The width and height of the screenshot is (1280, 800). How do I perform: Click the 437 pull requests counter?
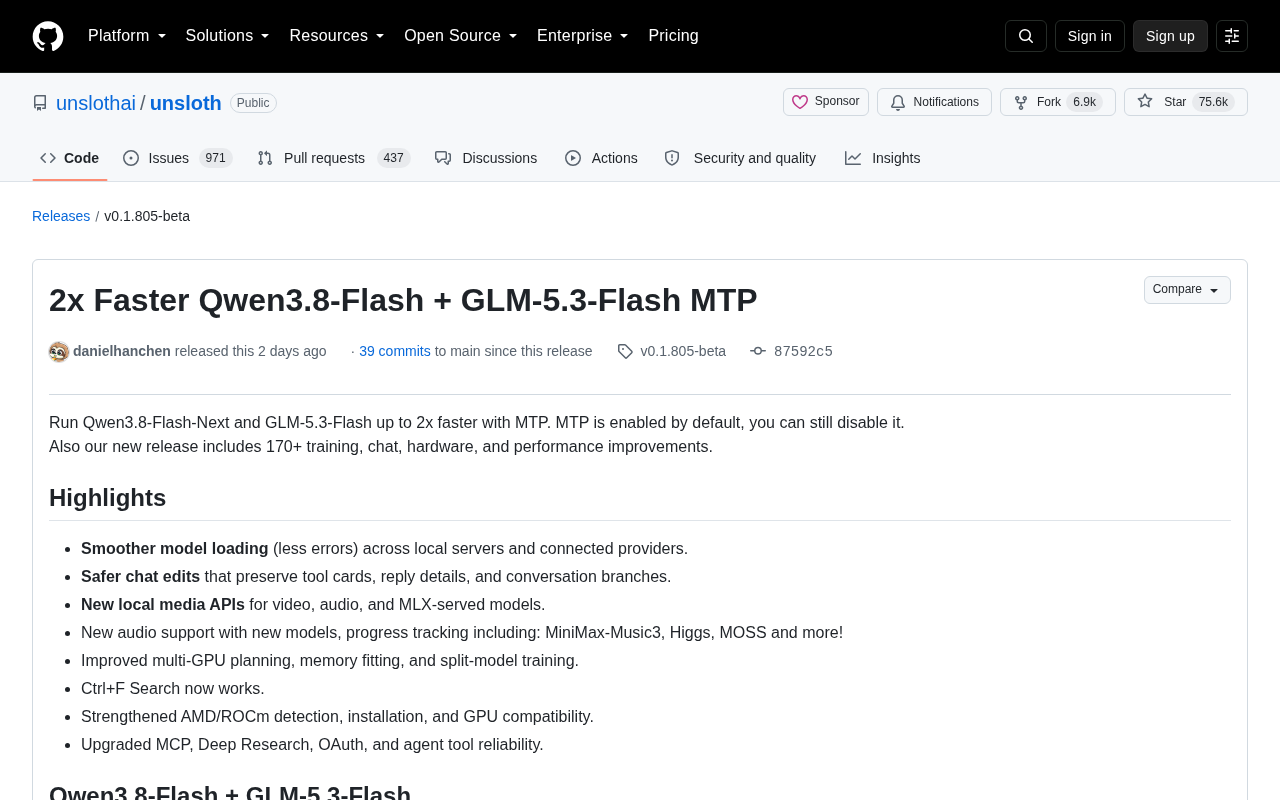[394, 158]
